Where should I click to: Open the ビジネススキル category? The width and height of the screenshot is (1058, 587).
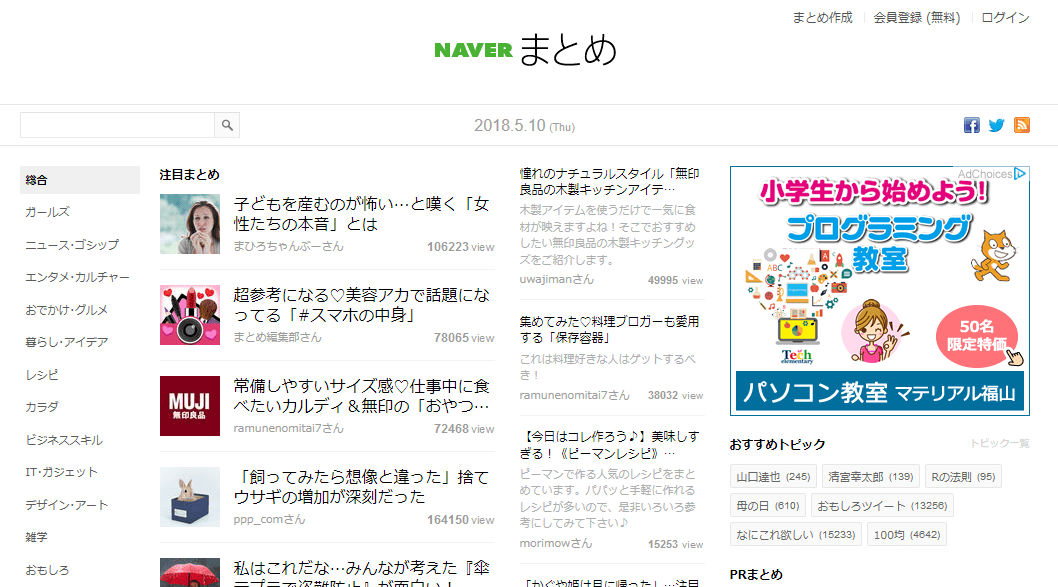click(x=64, y=440)
